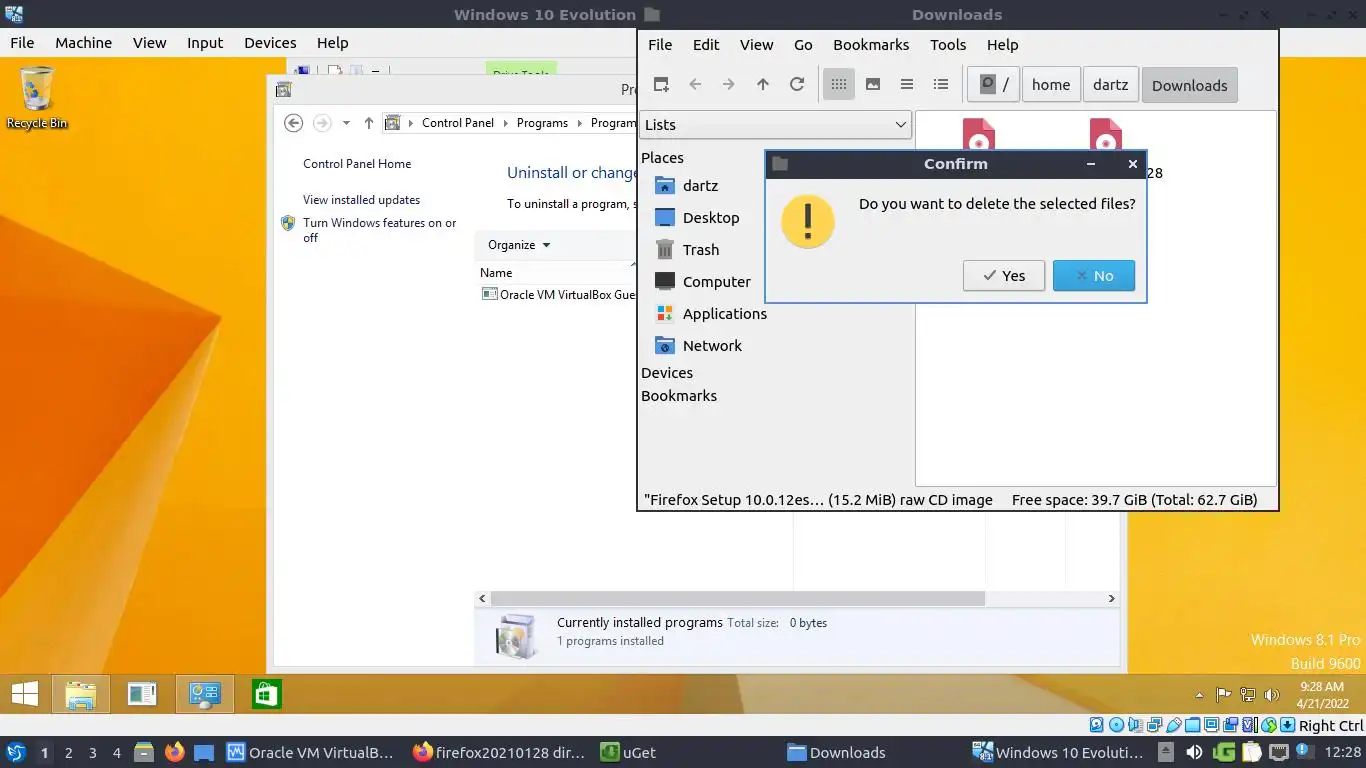Open the 'Lists' side pane combo box
The image size is (1366, 768).
click(775, 124)
